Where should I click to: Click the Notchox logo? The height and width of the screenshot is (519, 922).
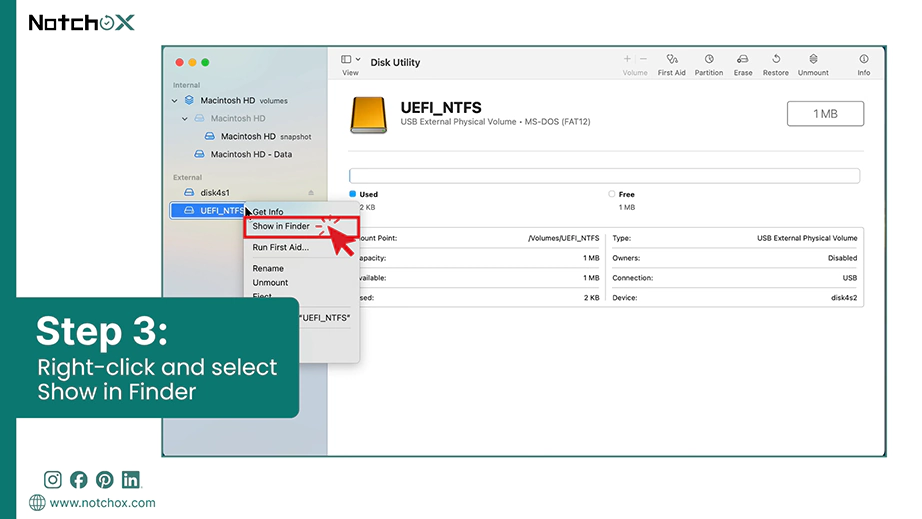pos(82,23)
